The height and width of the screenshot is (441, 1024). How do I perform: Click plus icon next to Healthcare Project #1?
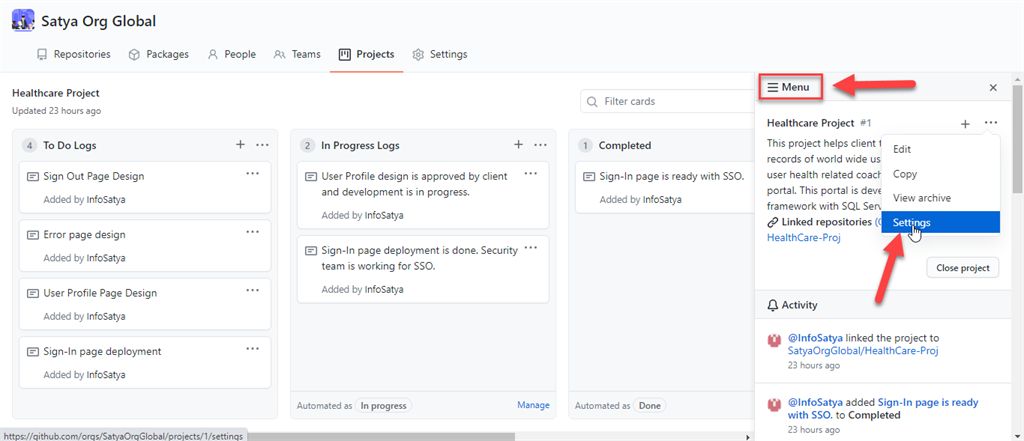[x=965, y=124]
